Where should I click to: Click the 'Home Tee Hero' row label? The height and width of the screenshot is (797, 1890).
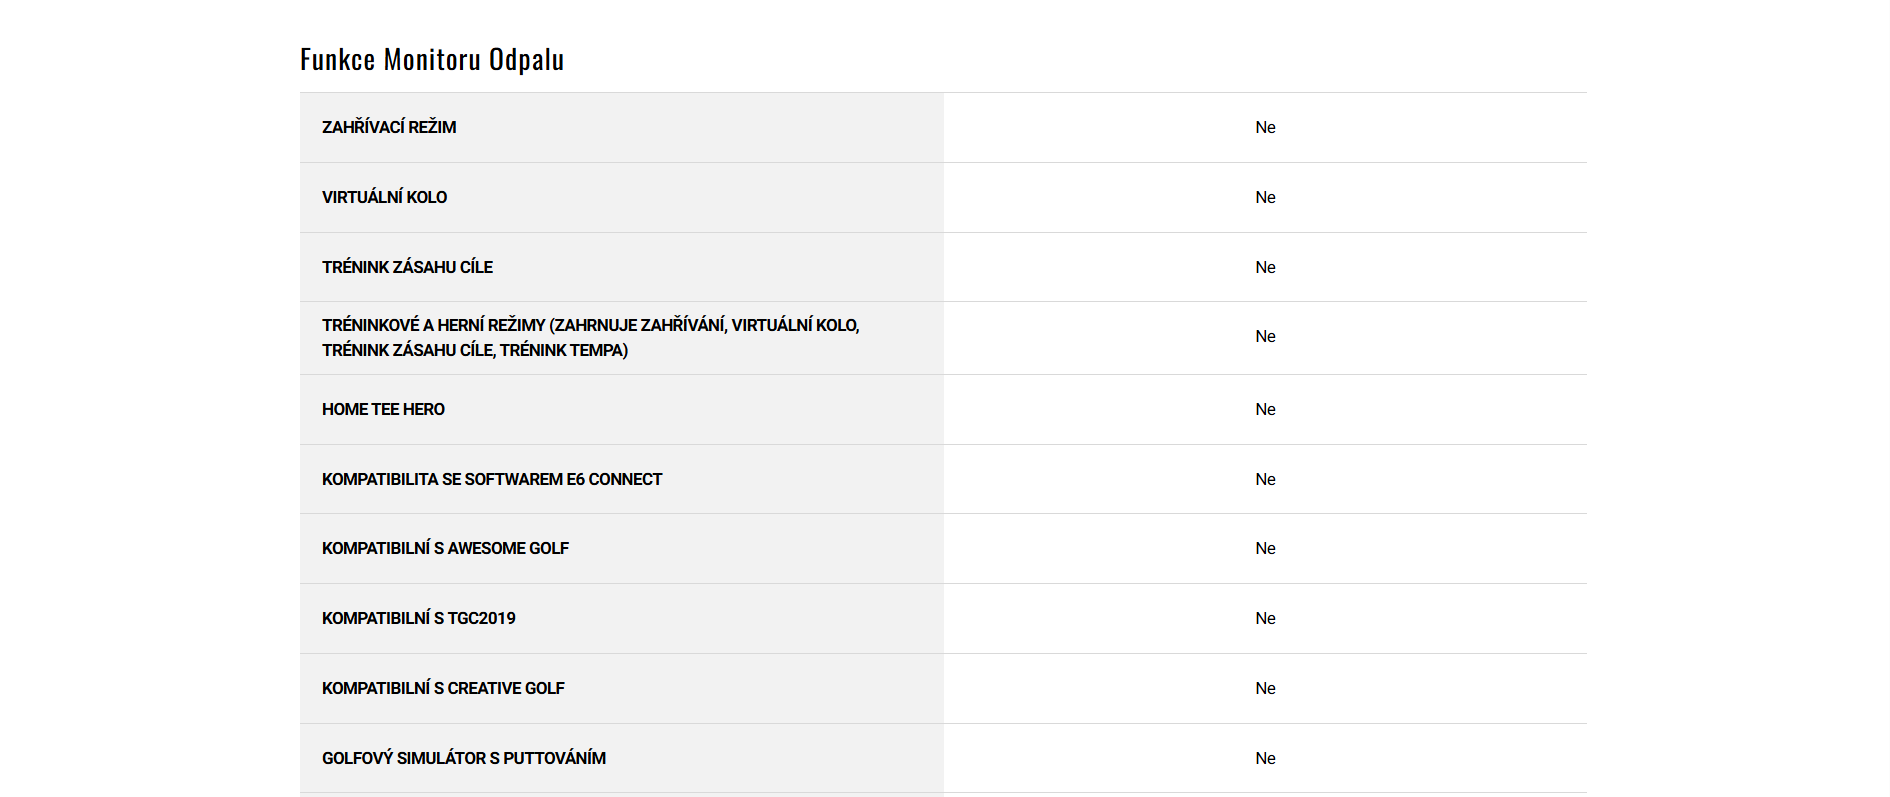(383, 410)
